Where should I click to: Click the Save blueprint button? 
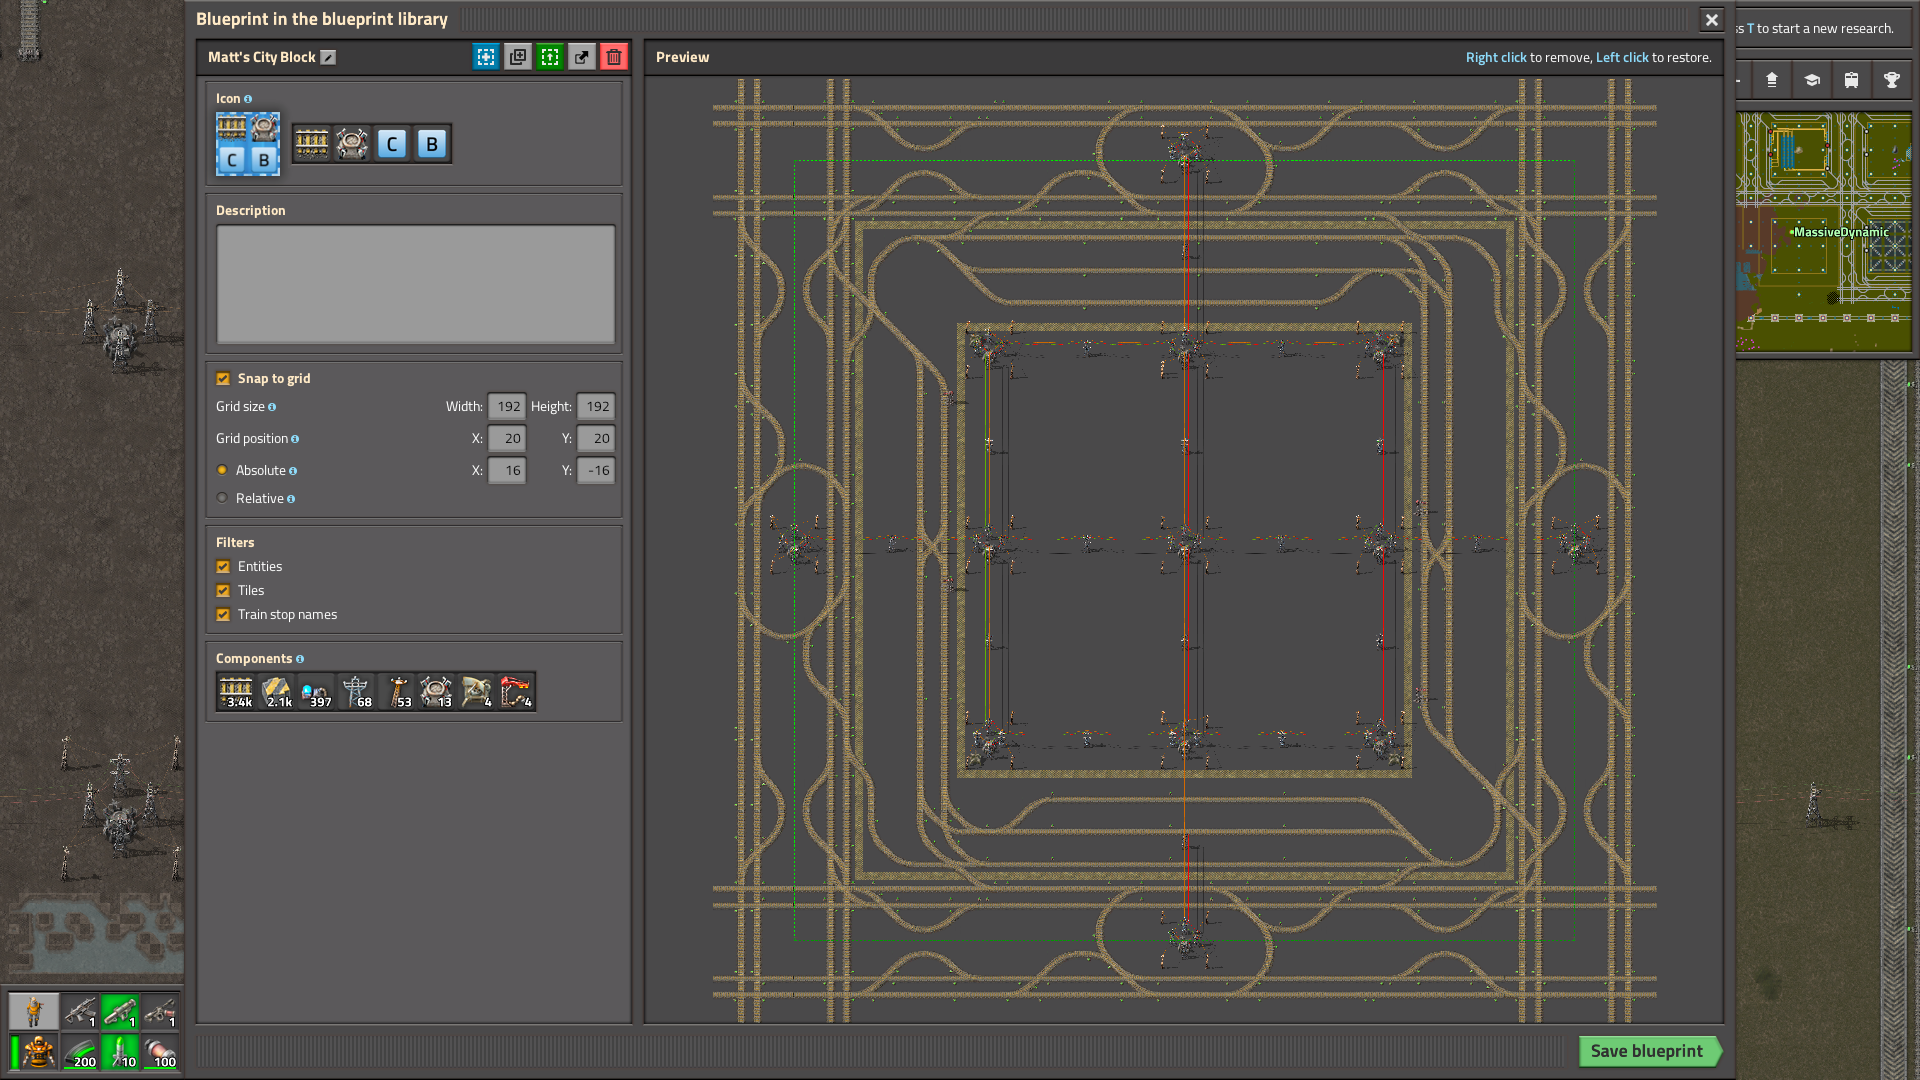[1646, 1051]
